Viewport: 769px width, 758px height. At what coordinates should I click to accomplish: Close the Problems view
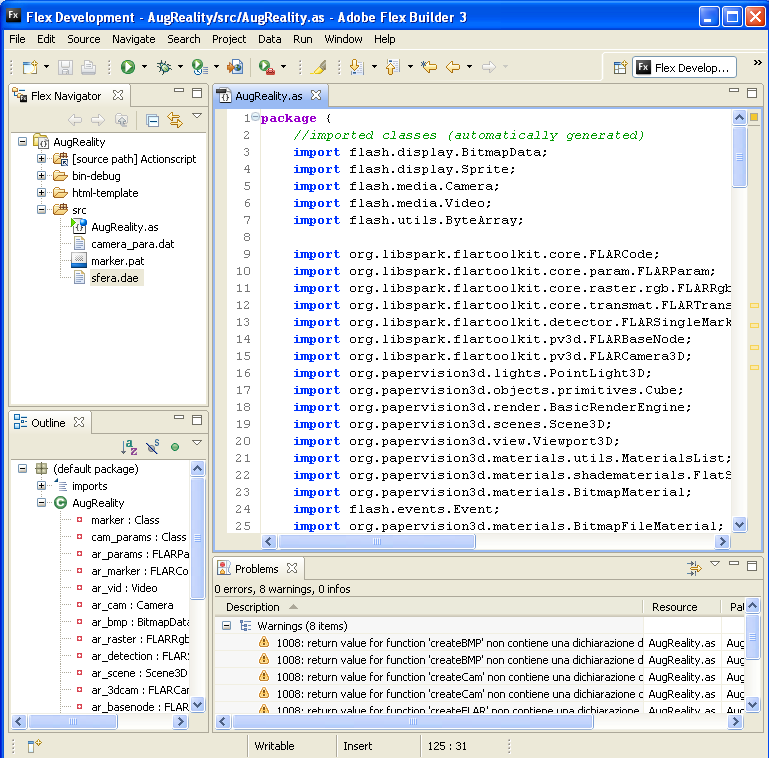pos(292,568)
